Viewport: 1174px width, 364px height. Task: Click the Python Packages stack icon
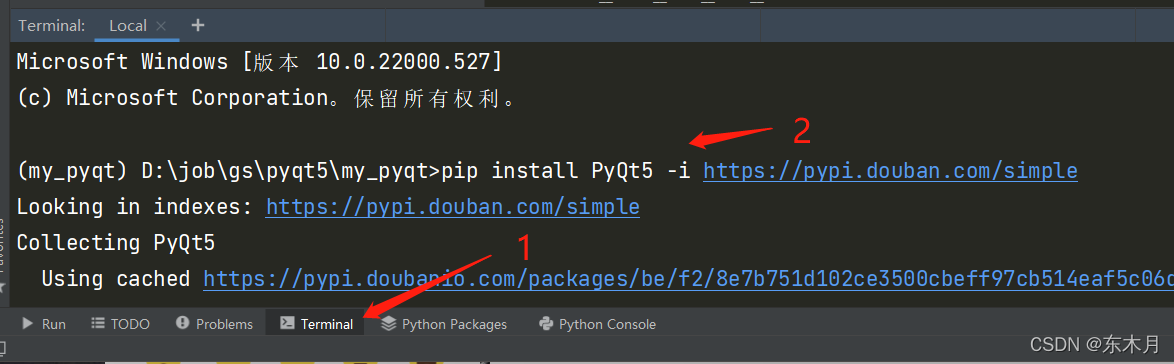point(388,324)
